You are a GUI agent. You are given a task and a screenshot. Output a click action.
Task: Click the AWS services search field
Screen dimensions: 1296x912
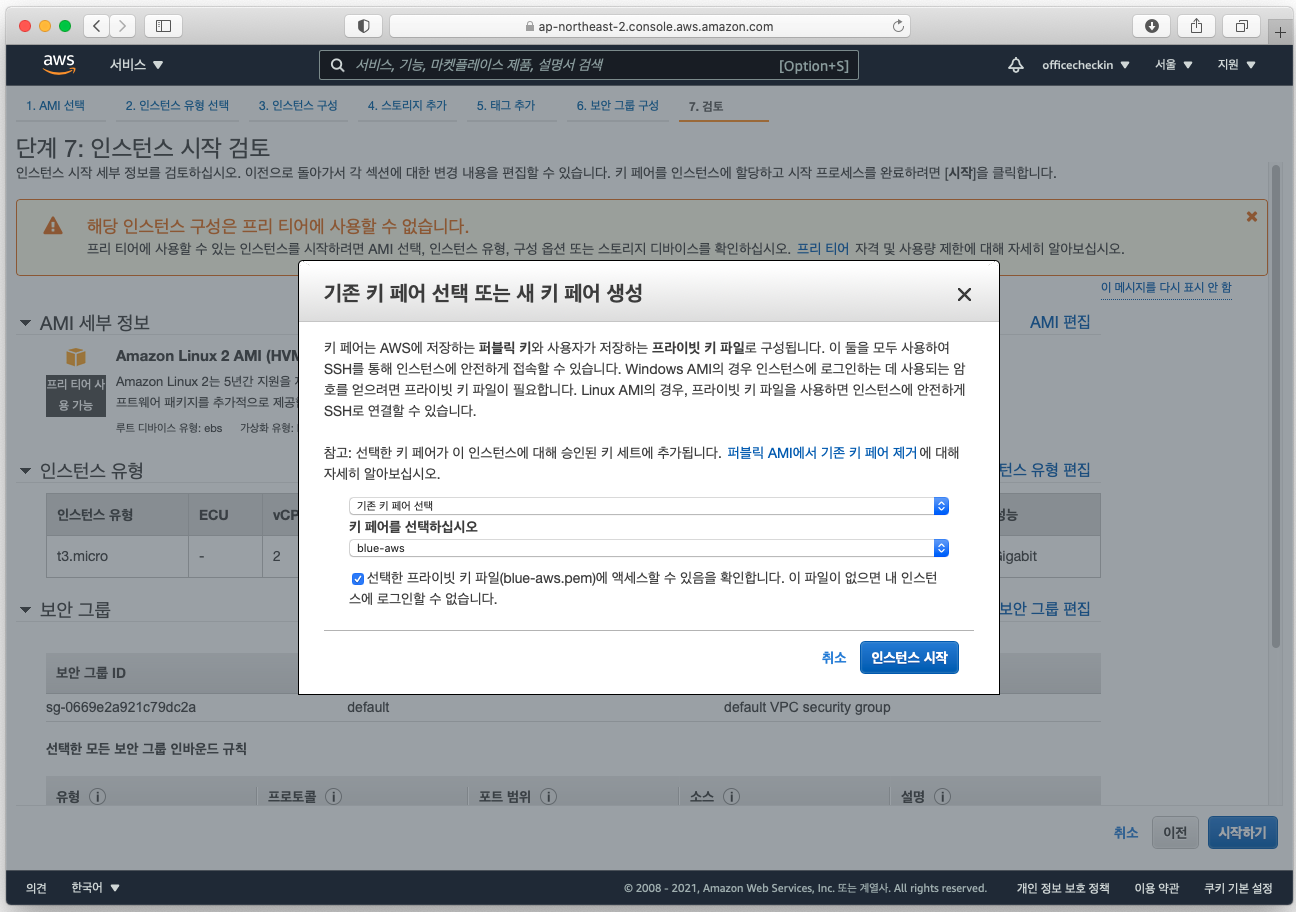click(x=589, y=65)
